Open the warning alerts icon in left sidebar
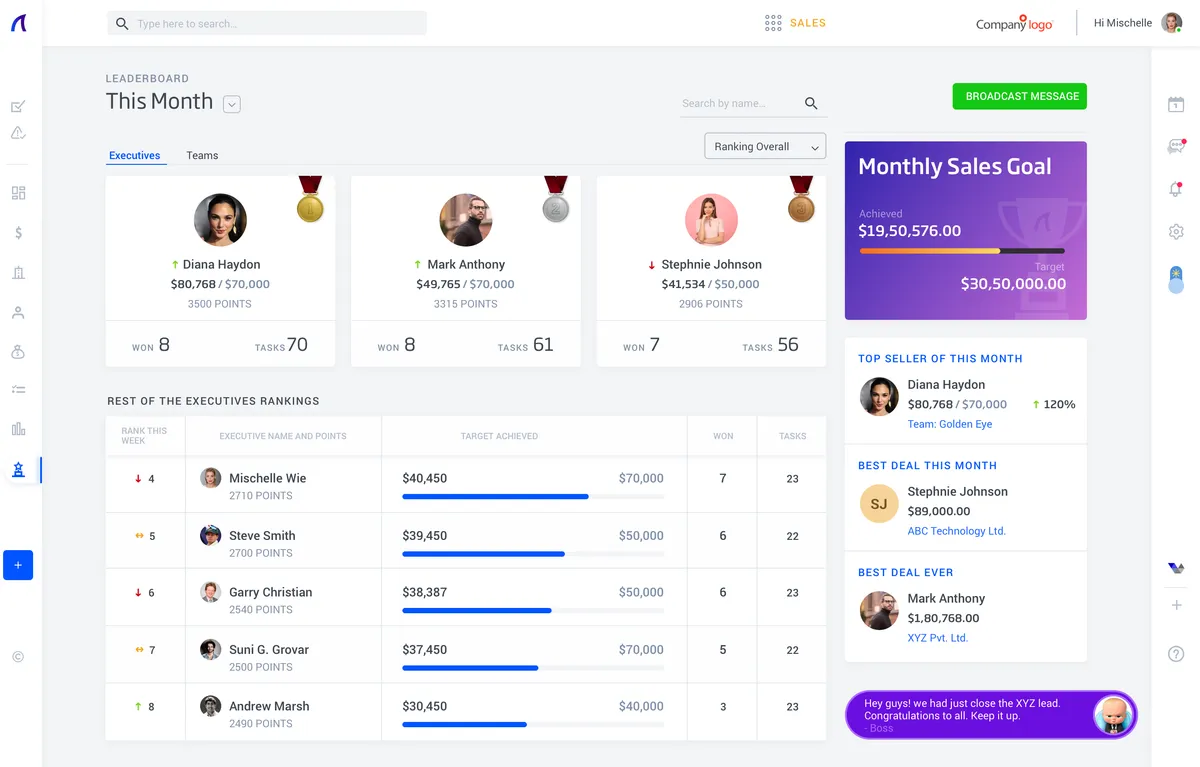1200x767 pixels. pyautogui.click(x=18, y=133)
